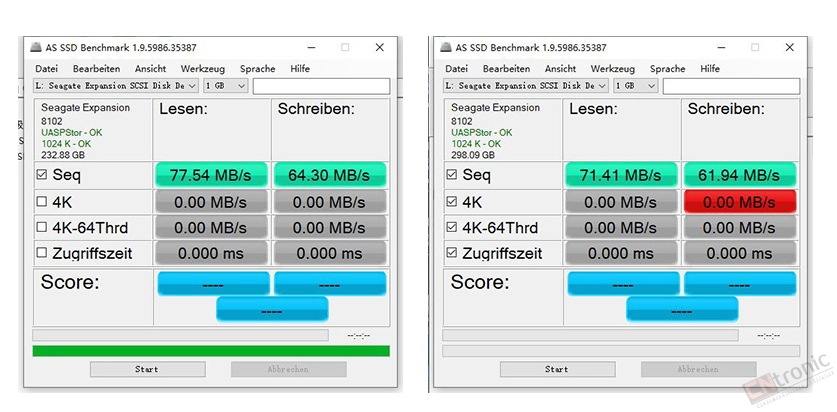Click the AS SSD Benchmark title icon in right window
837x412 pixels.
pos(446,47)
